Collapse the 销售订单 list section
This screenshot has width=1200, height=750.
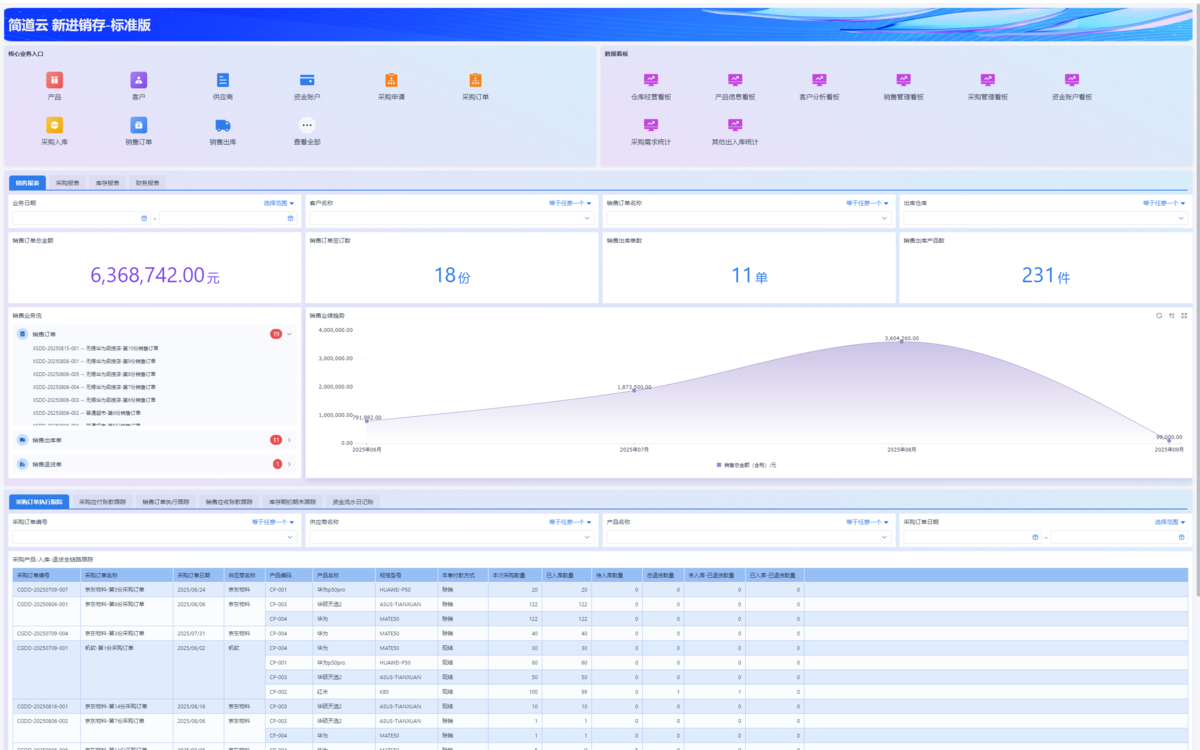click(x=289, y=334)
